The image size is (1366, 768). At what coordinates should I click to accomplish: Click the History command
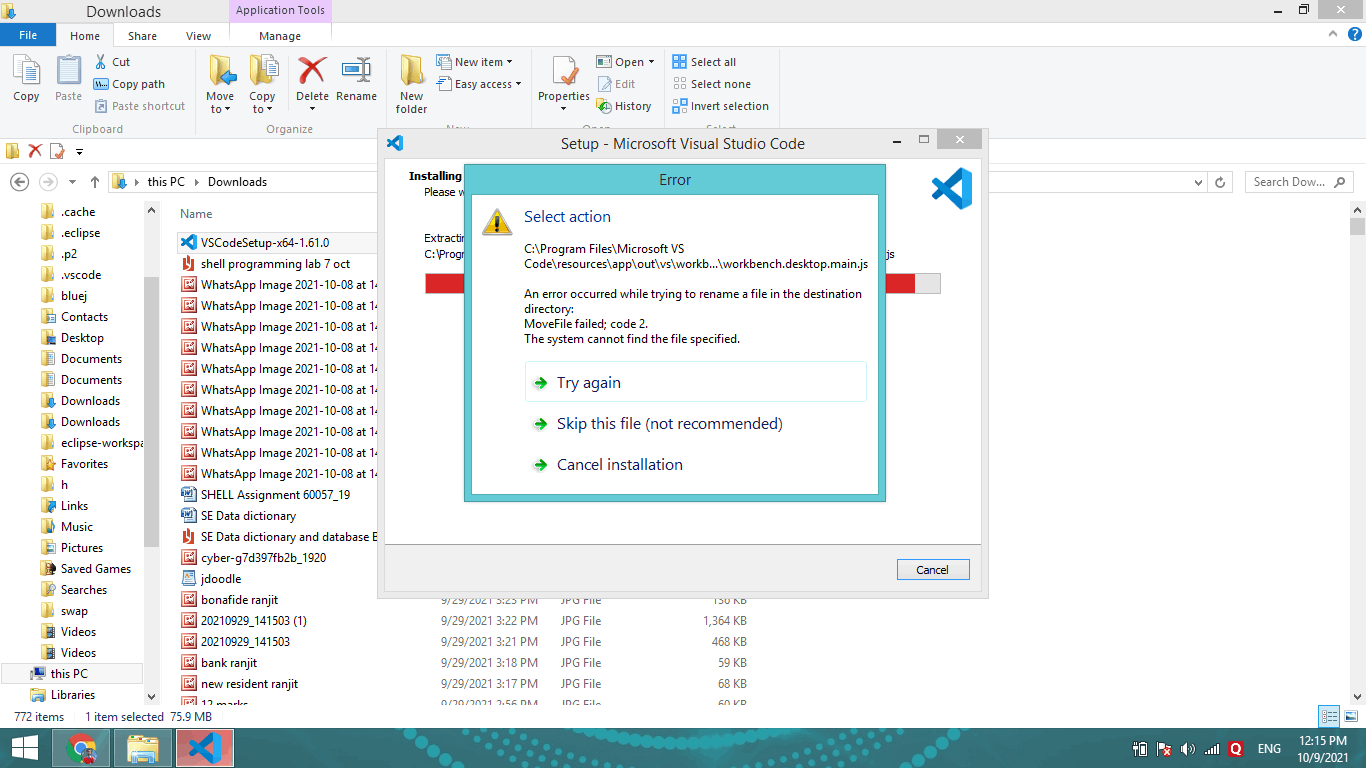pyautogui.click(x=624, y=106)
